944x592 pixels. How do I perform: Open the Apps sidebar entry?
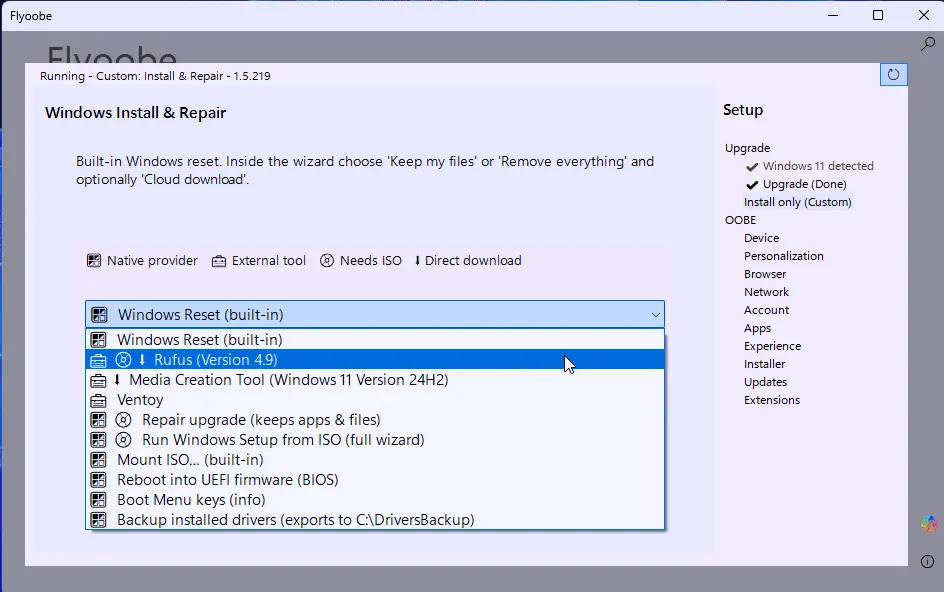pos(757,328)
